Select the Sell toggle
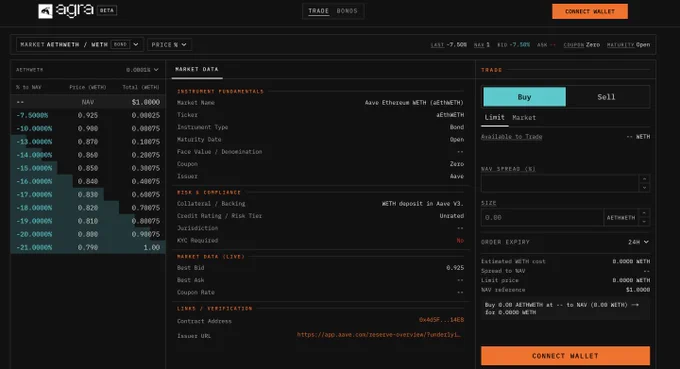680x369 pixels. point(606,97)
